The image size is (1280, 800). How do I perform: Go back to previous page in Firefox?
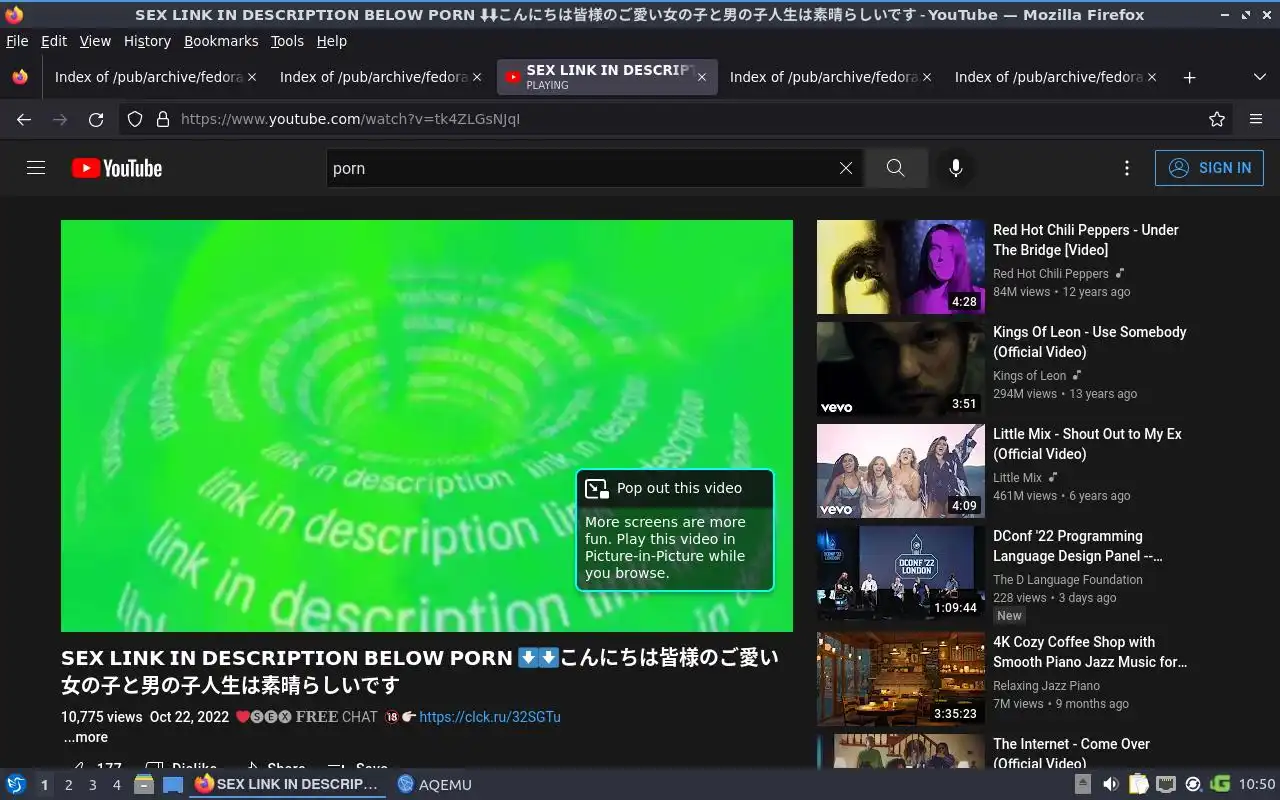click(24, 119)
